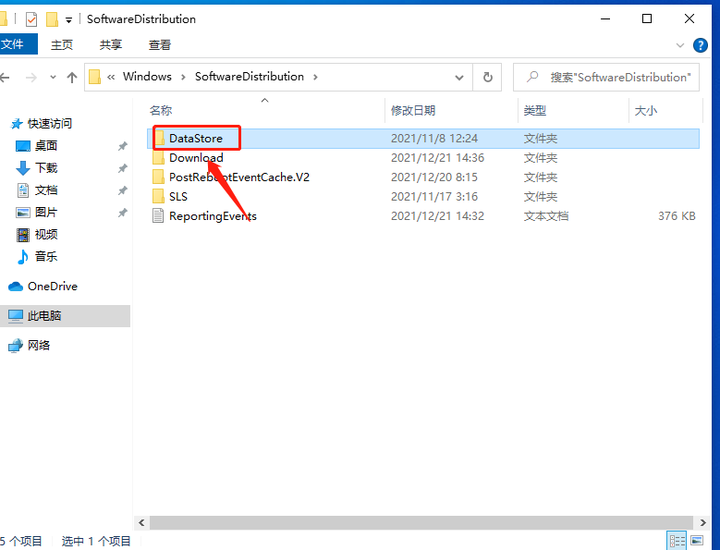Switch to details view icon in status bar
The width and height of the screenshot is (720, 550).
[677, 540]
